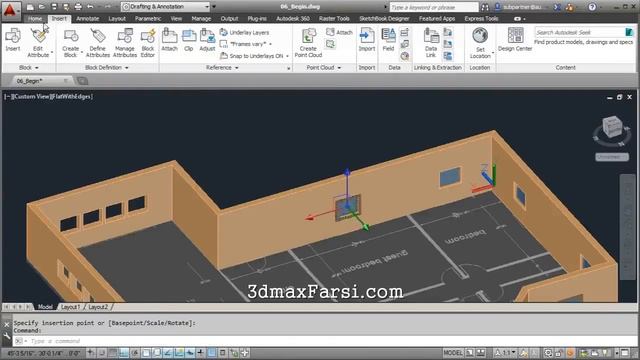Screen dimensions: 640x360
Task: Switch to the Home ribbon tab
Action: pyautogui.click(x=35, y=18)
